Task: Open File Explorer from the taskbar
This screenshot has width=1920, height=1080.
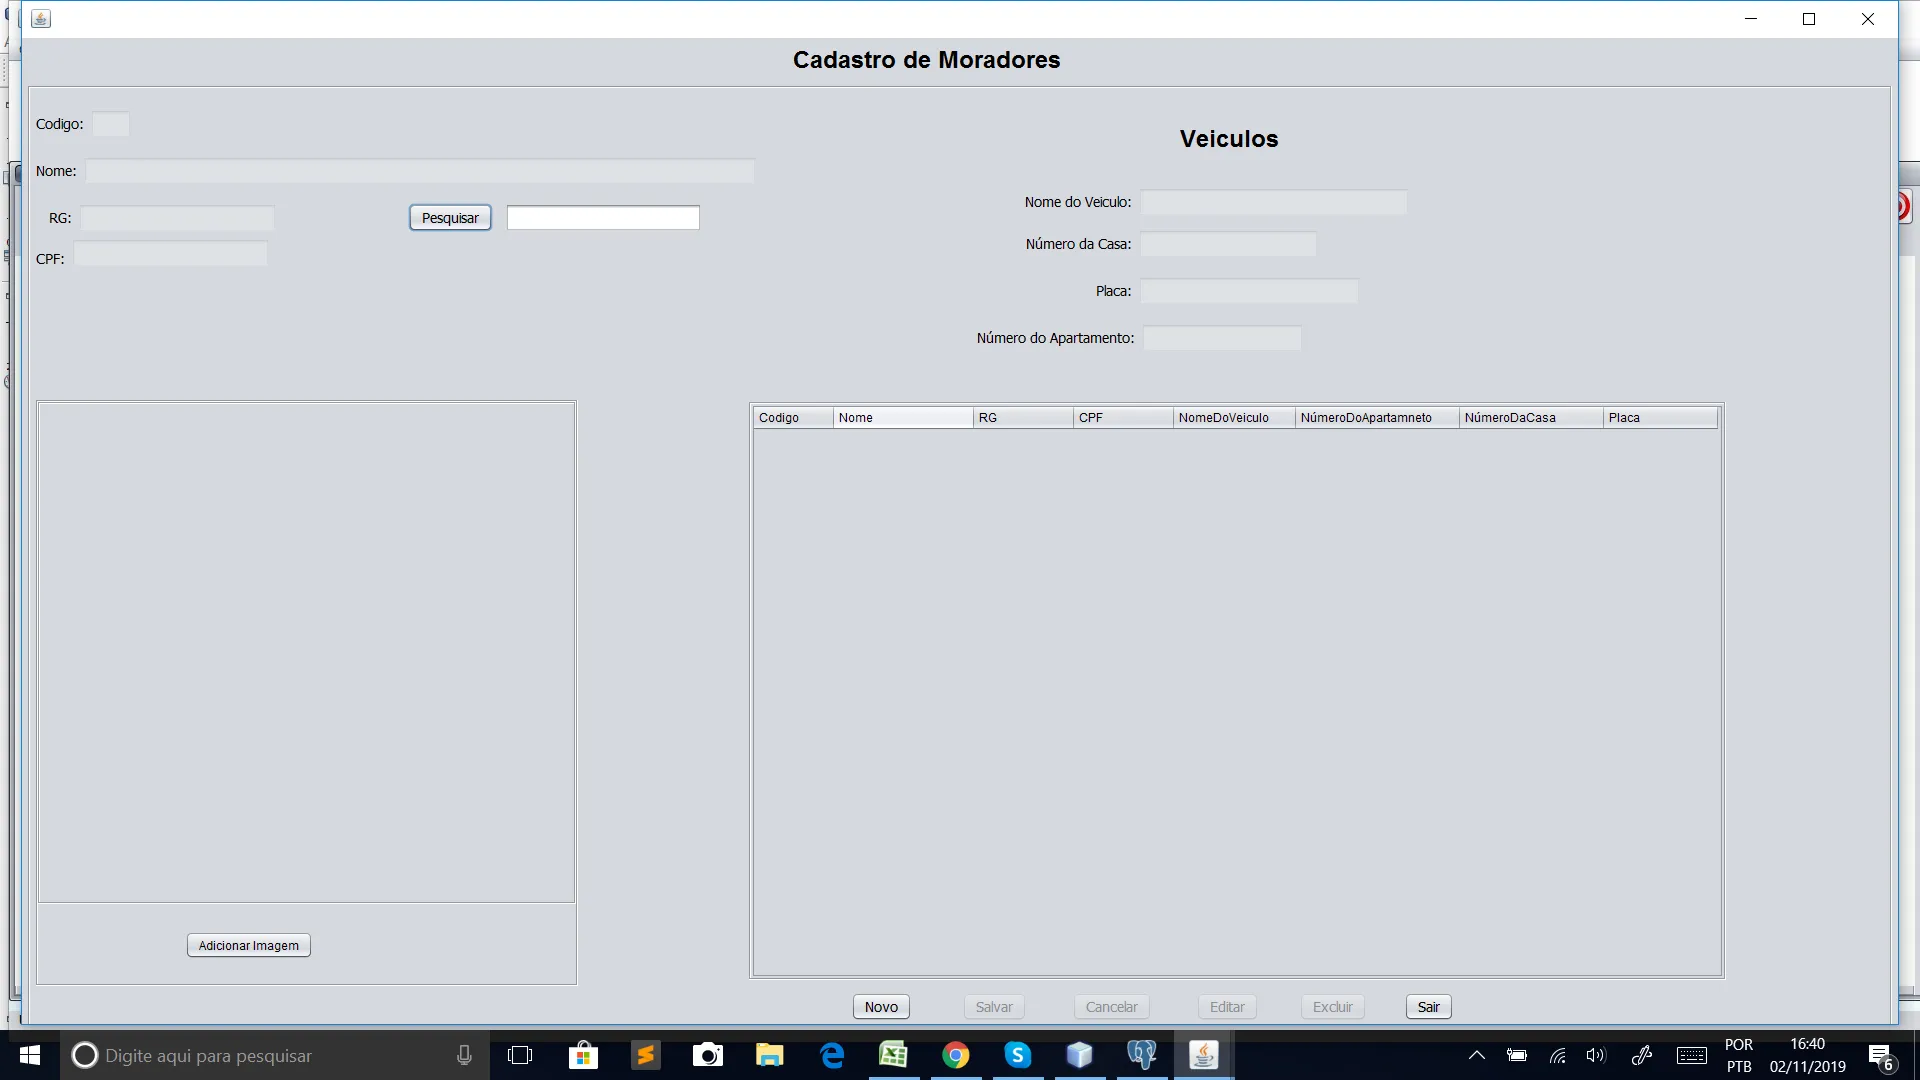Action: pyautogui.click(x=769, y=1055)
